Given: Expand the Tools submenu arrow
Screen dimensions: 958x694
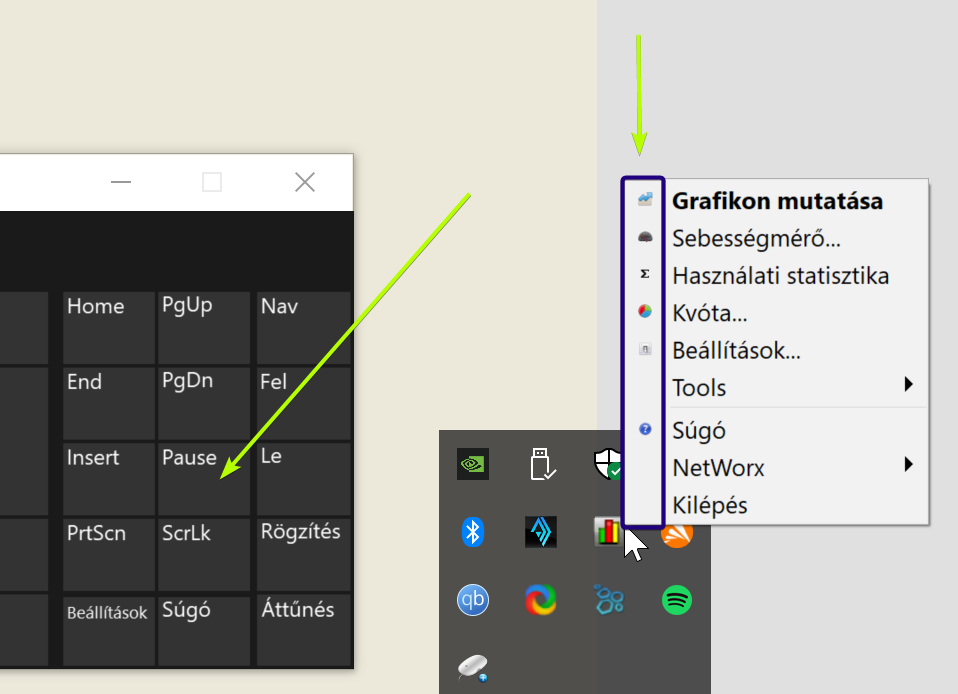Looking at the screenshot, I should [908, 385].
